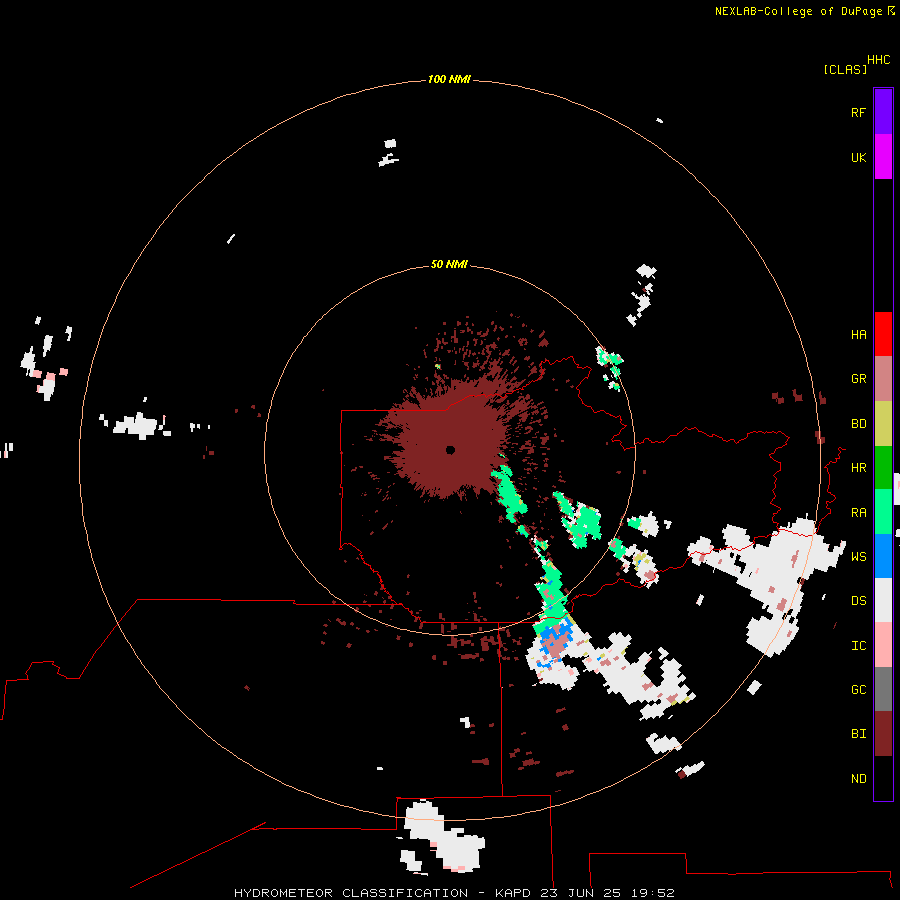900x900 pixels.
Task: Click the IC pink legend swatch
Action: [x=883, y=645]
